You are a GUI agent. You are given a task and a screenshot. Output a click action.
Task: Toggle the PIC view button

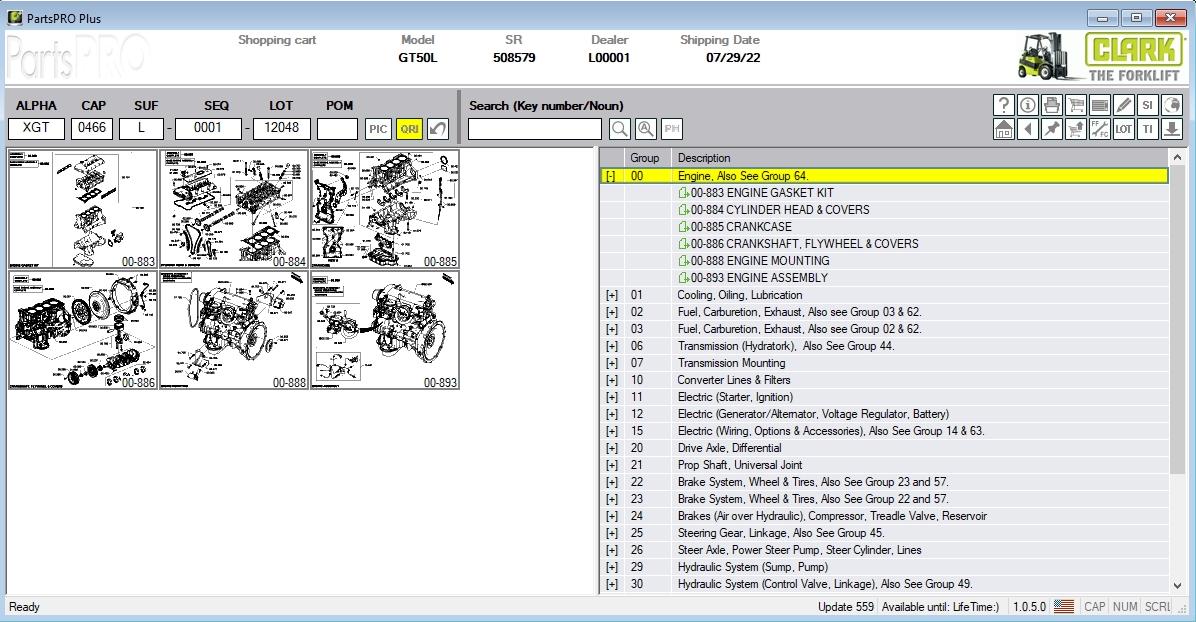pyautogui.click(x=378, y=129)
